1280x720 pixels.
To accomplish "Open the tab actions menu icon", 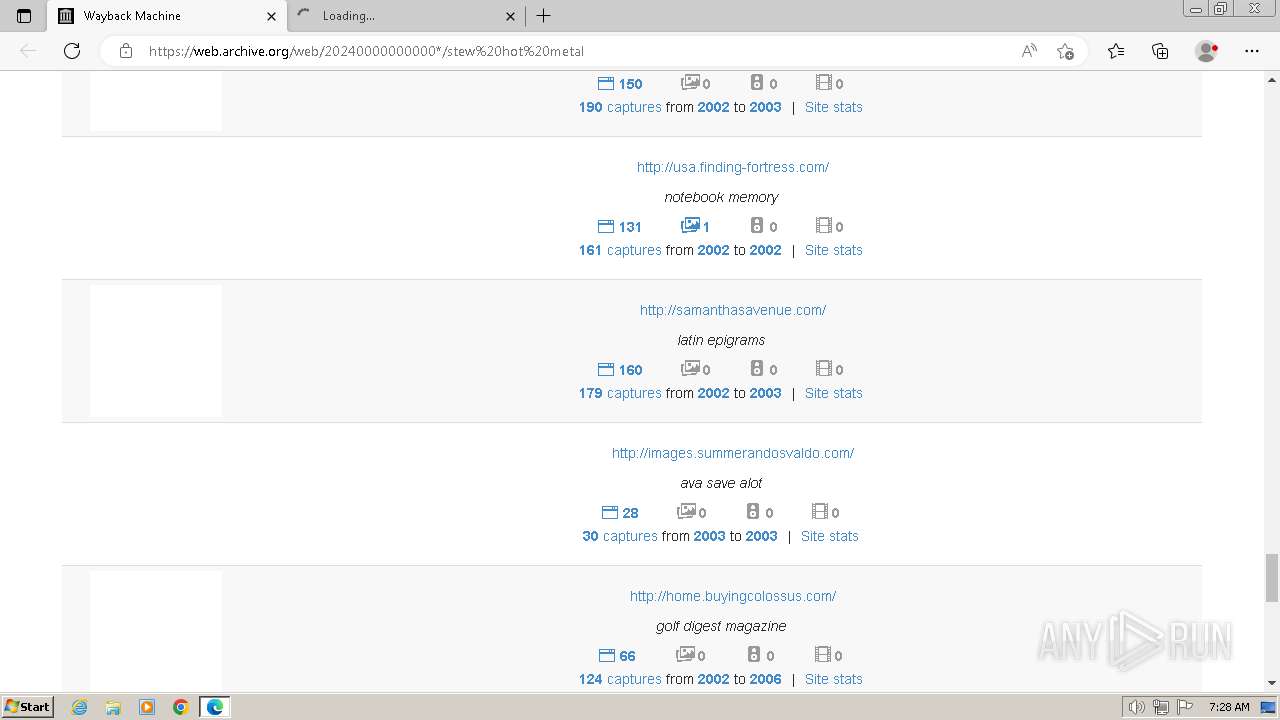I will [x=24, y=16].
